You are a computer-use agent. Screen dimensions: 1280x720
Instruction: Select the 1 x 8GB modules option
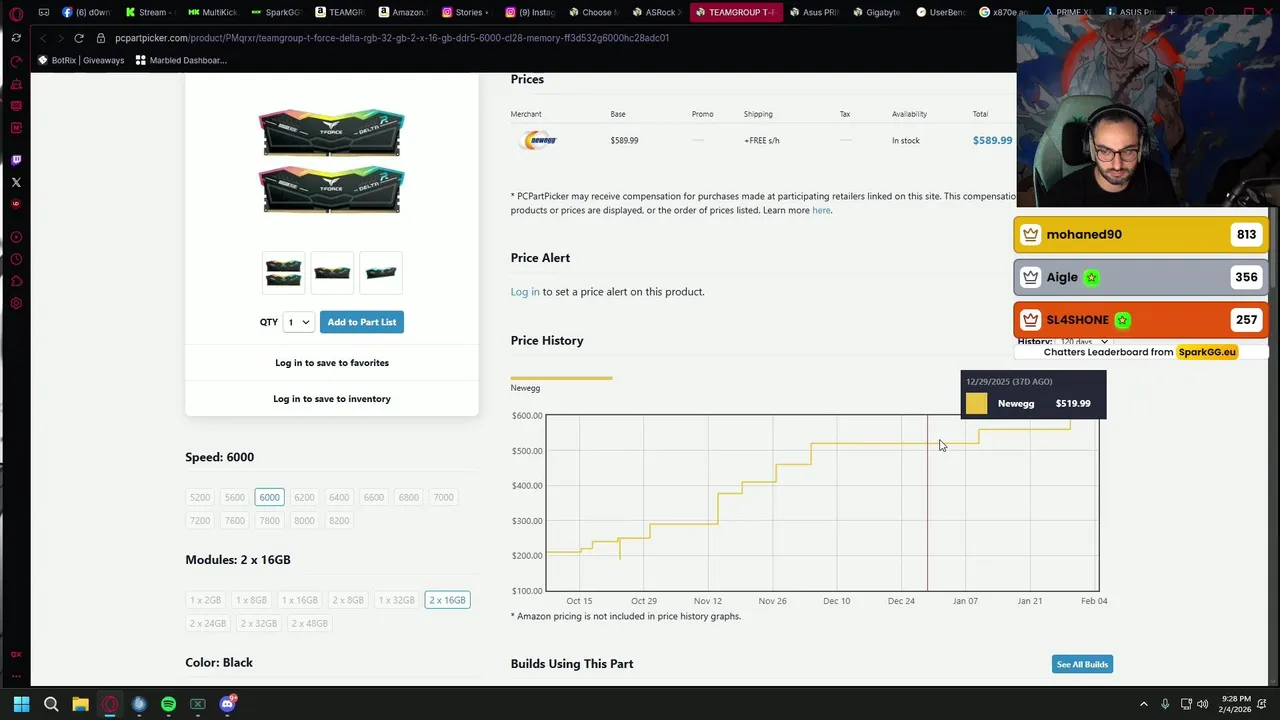[x=251, y=600]
